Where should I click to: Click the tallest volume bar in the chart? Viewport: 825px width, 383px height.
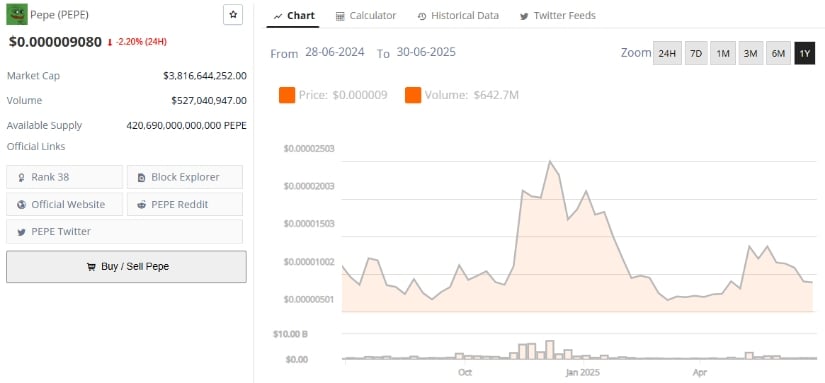tap(550, 350)
